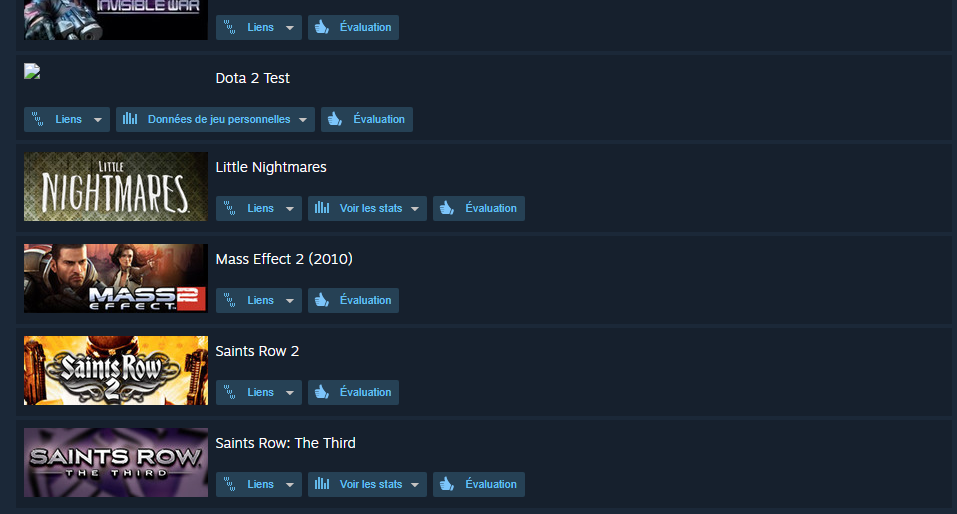Expand Voir les stats arrow for Little Nightmares
Screen dimensions: 957x514
tap(415, 209)
